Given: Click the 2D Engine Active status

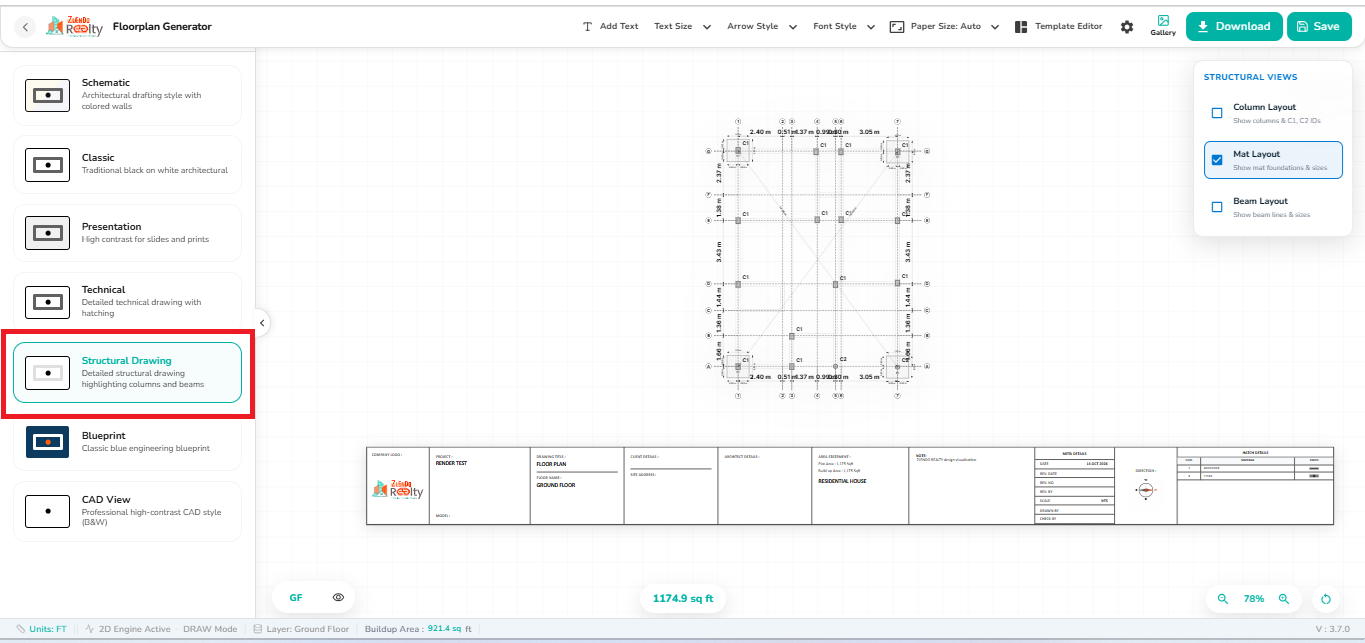Looking at the screenshot, I should click(128, 629).
